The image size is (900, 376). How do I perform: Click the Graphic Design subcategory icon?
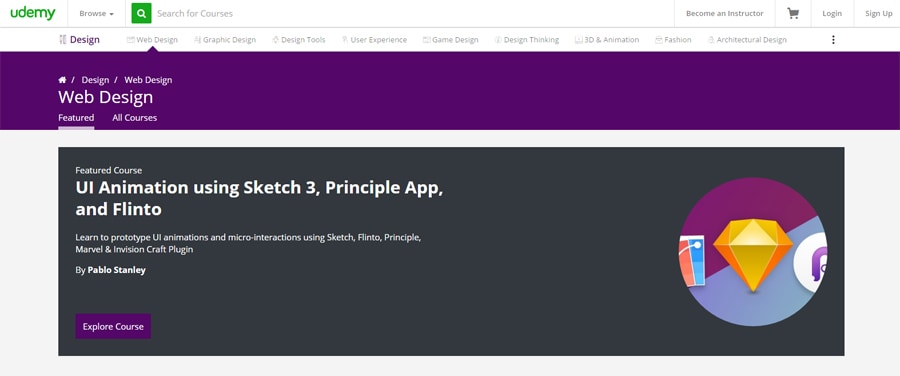tap(197, 40)
